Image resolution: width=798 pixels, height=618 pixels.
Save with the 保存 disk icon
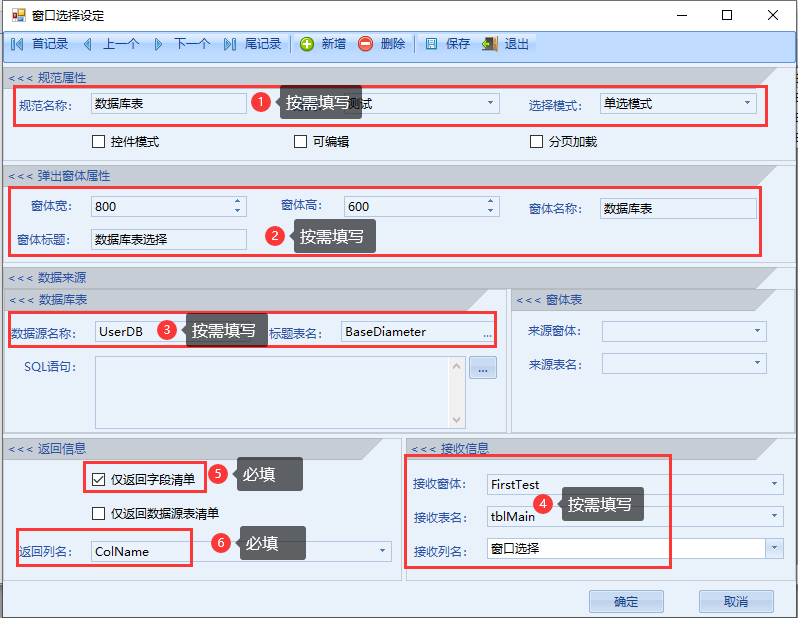[431, 44]
